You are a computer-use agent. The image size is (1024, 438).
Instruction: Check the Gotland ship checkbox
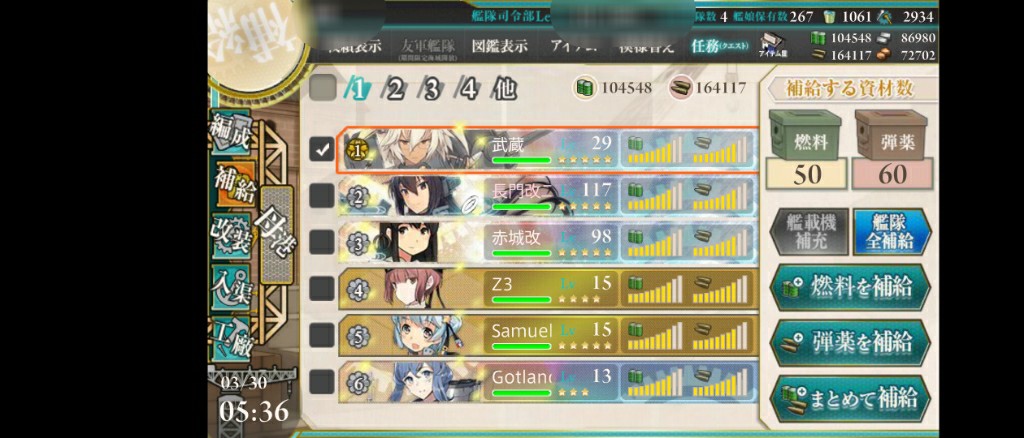pos(321,381)
